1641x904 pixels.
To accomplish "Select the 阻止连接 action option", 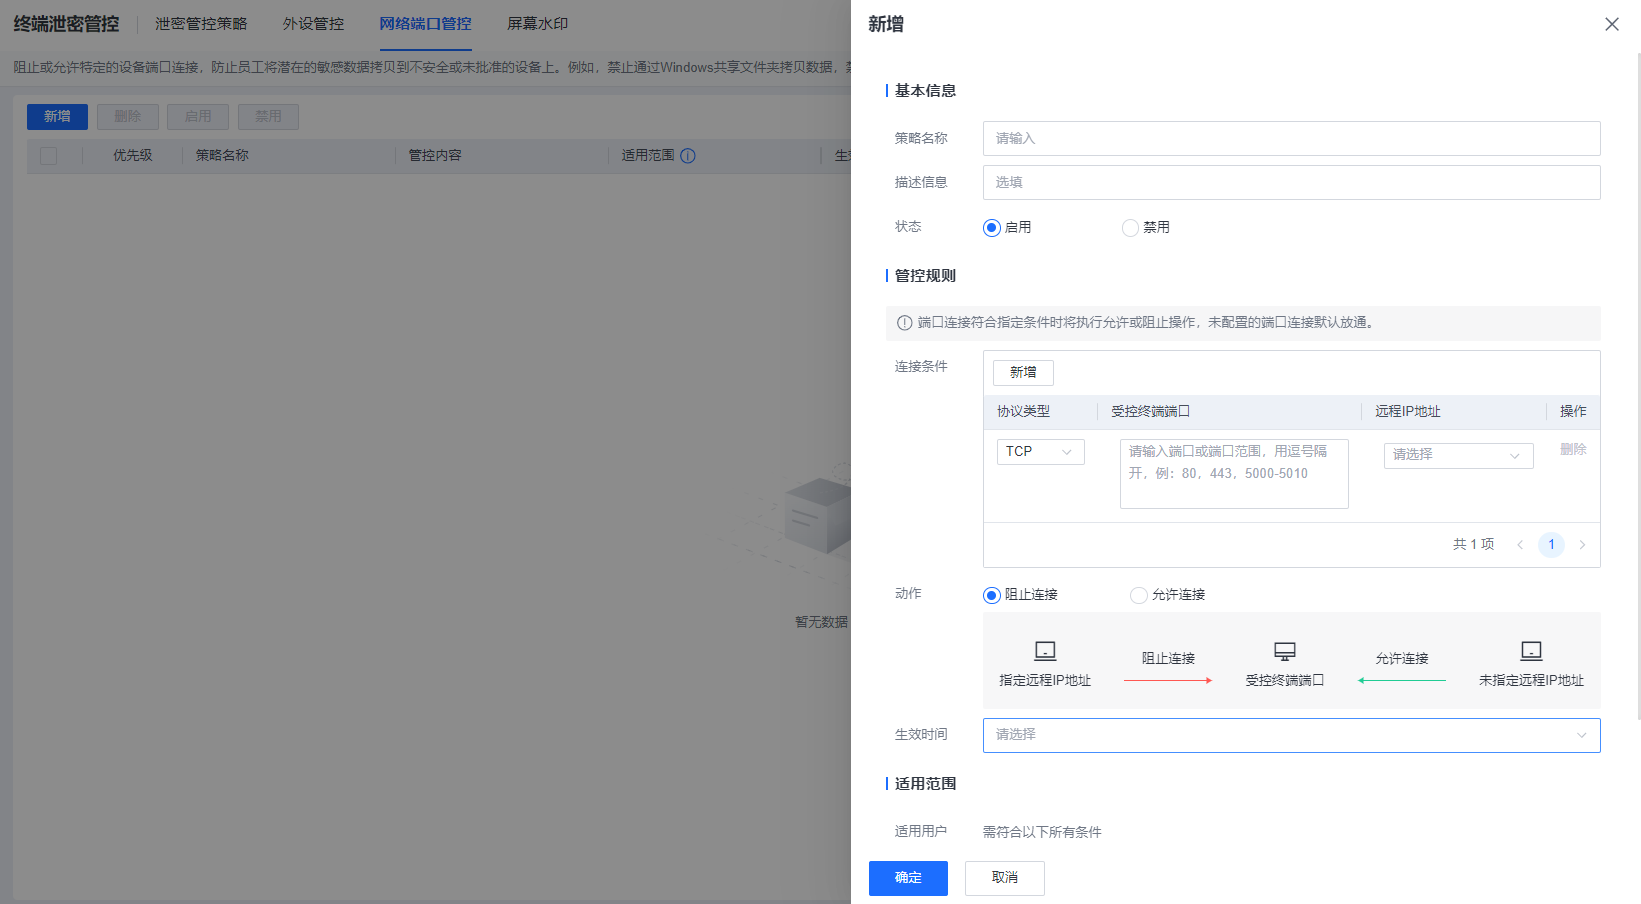I will pyautogui.click(x=992, y=596).
